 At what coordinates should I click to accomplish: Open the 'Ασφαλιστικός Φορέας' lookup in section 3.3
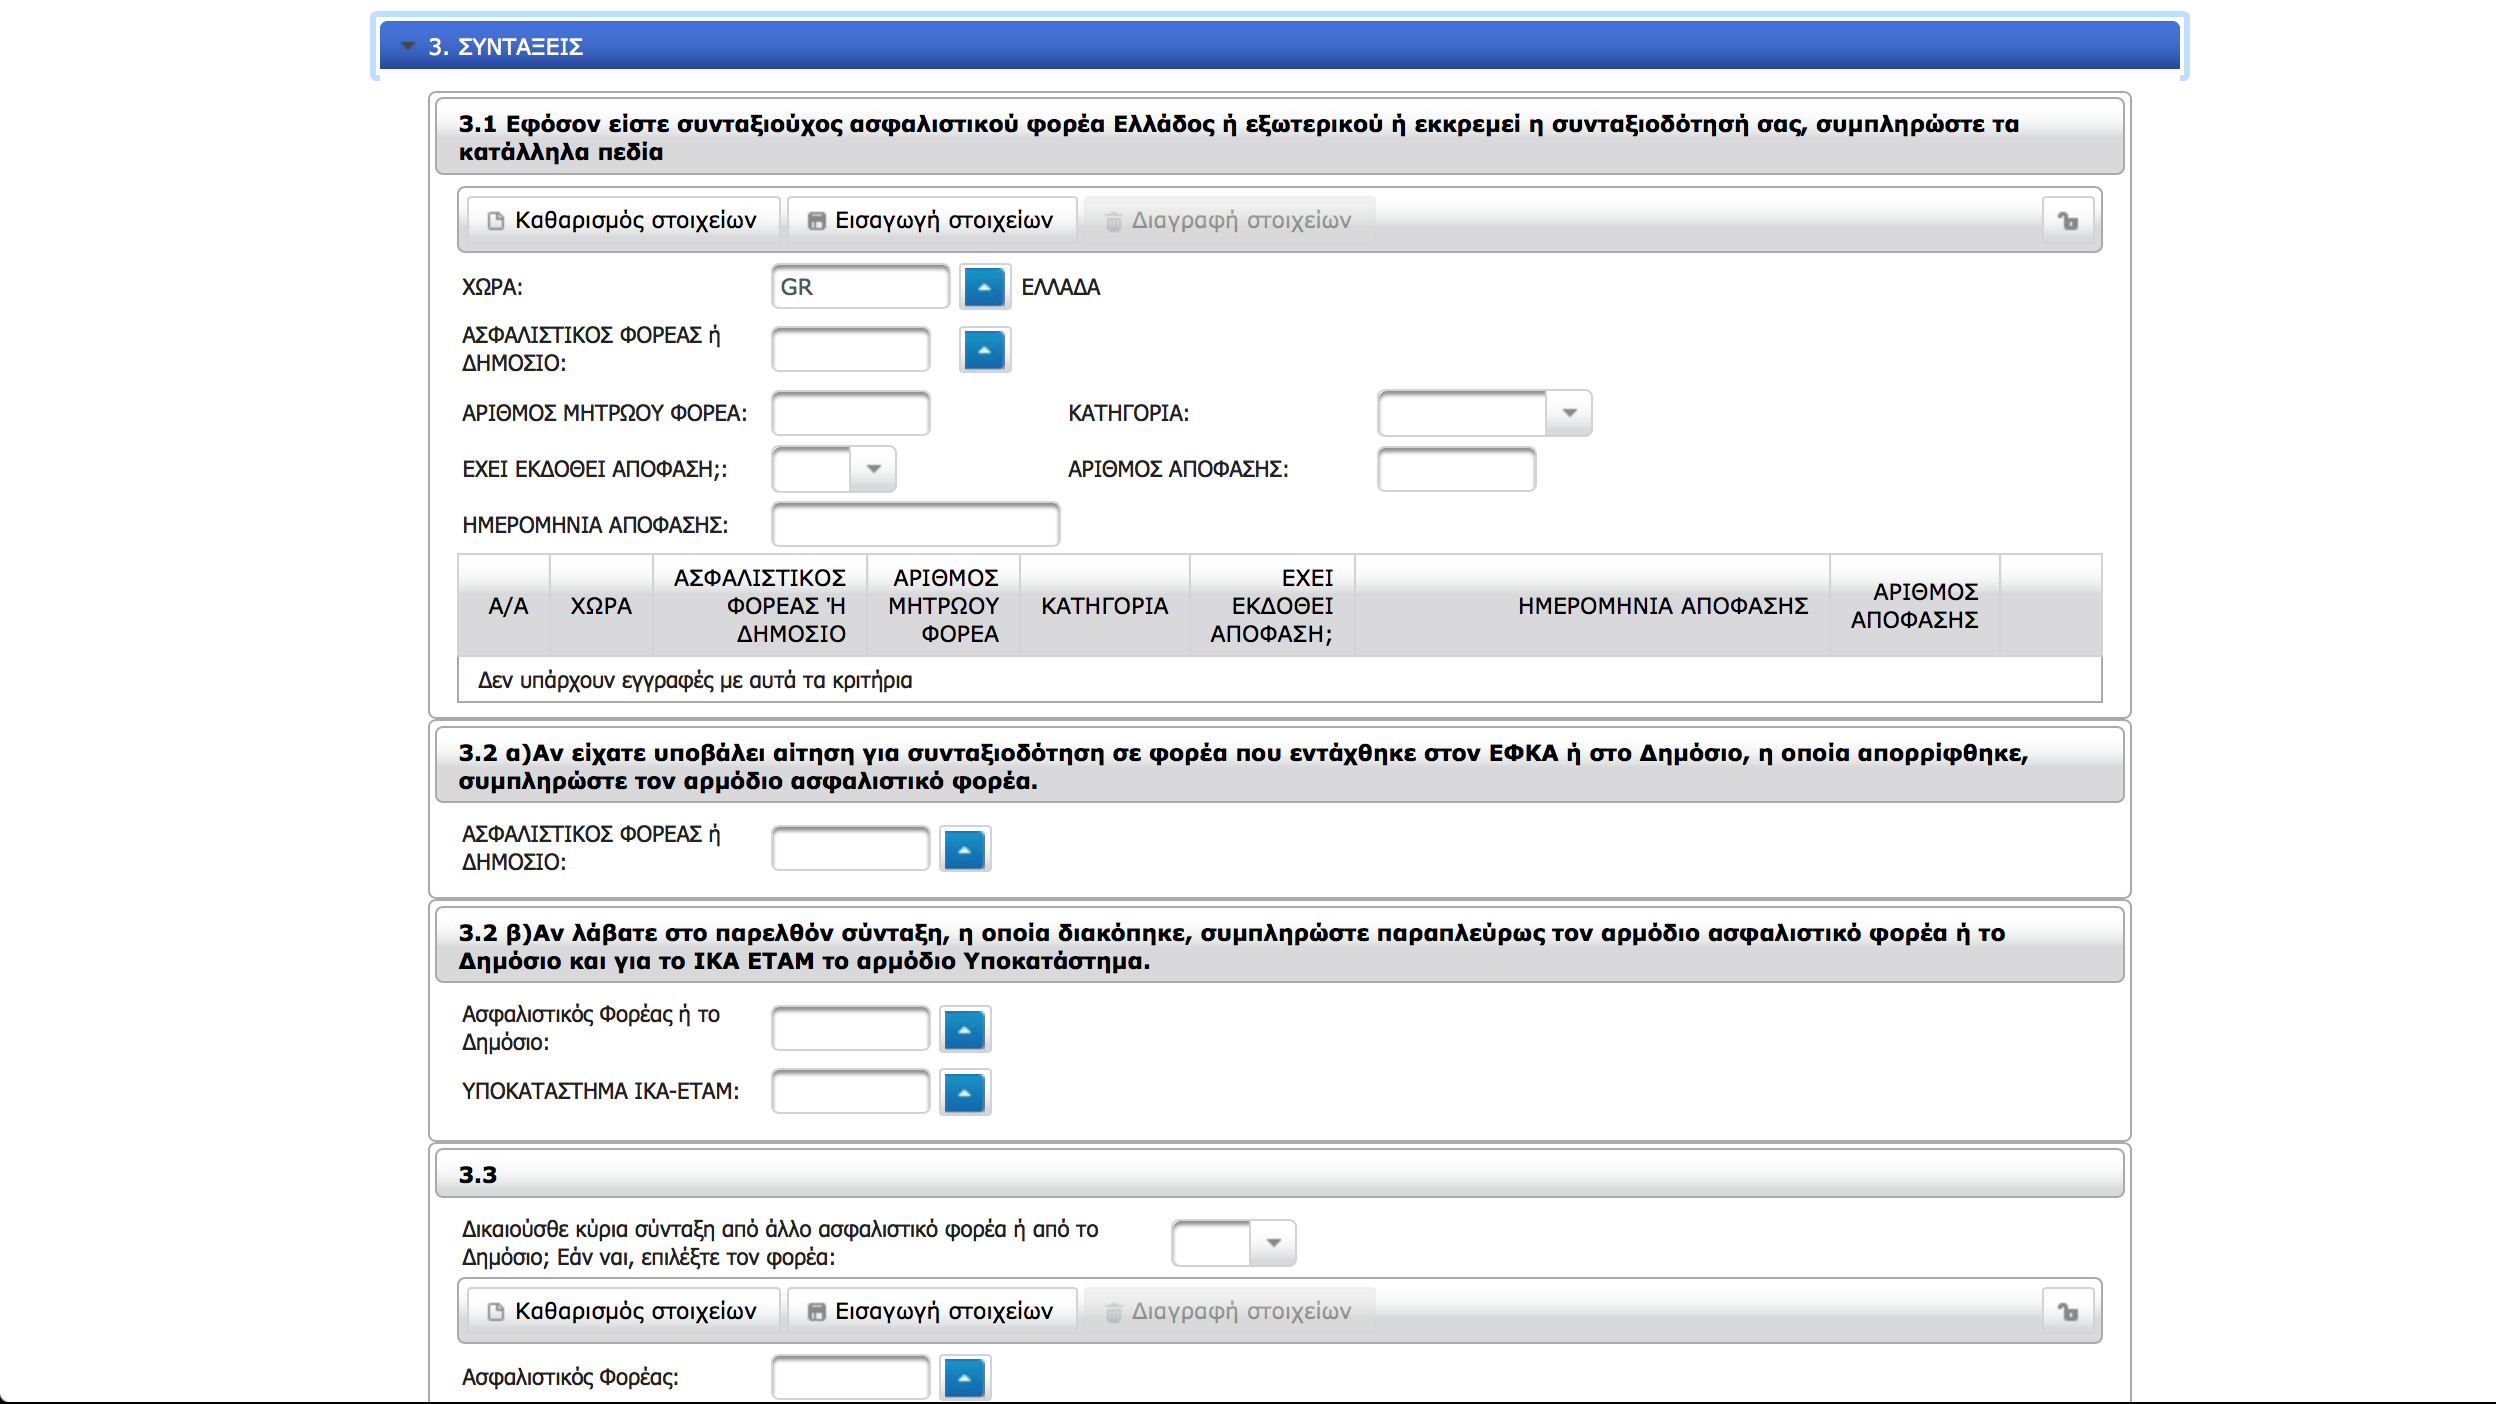pyautogui.click(x=964, y=1378)
